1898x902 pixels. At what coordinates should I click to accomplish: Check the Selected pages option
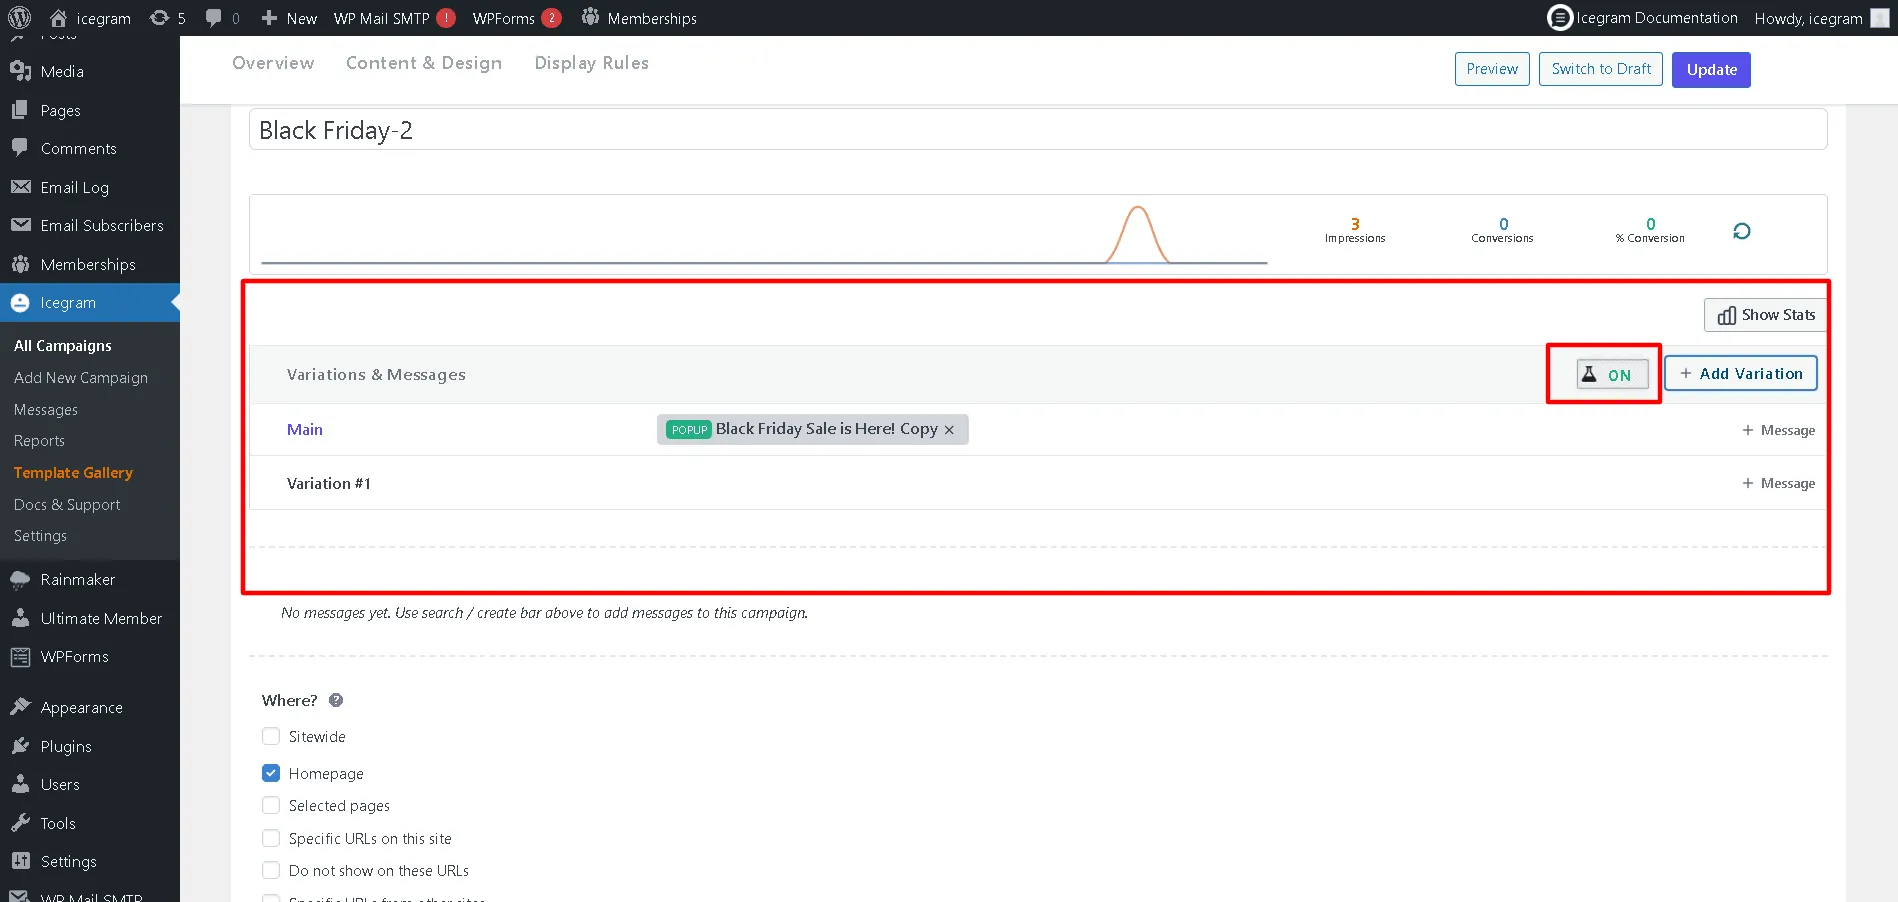[x=271, y=805]
